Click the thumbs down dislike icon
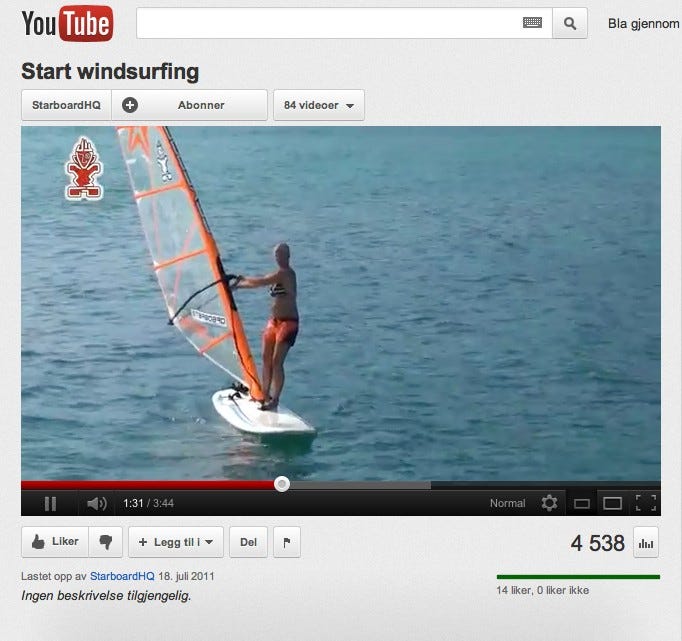This screenshot has height=641, width=682. click(x=106, y=542)
